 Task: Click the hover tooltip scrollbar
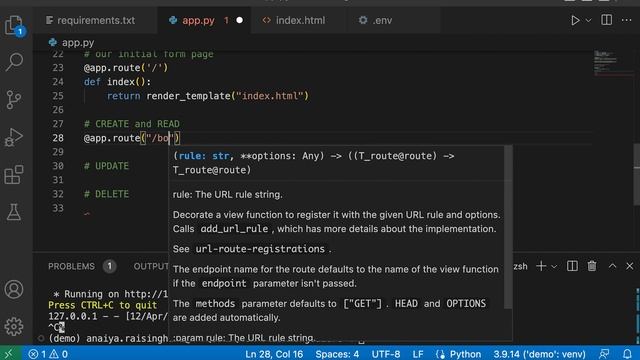[x=508, y=227]
